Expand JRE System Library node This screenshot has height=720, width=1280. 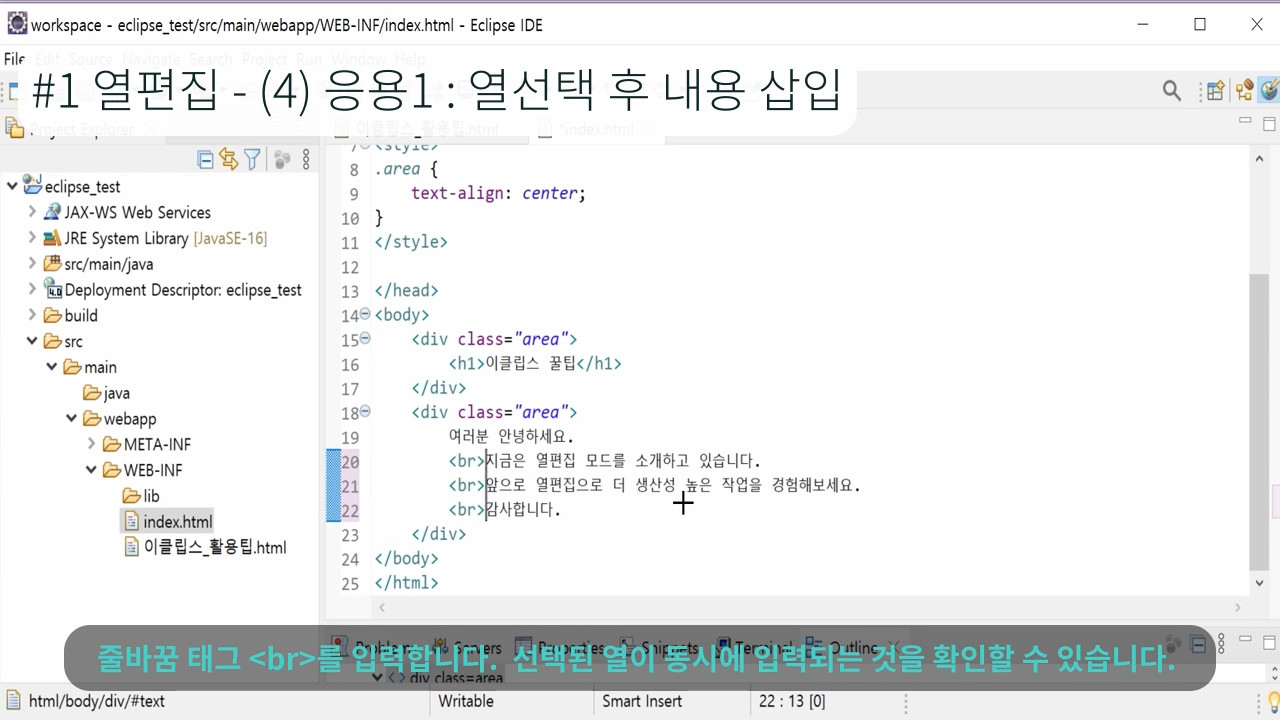32,238
